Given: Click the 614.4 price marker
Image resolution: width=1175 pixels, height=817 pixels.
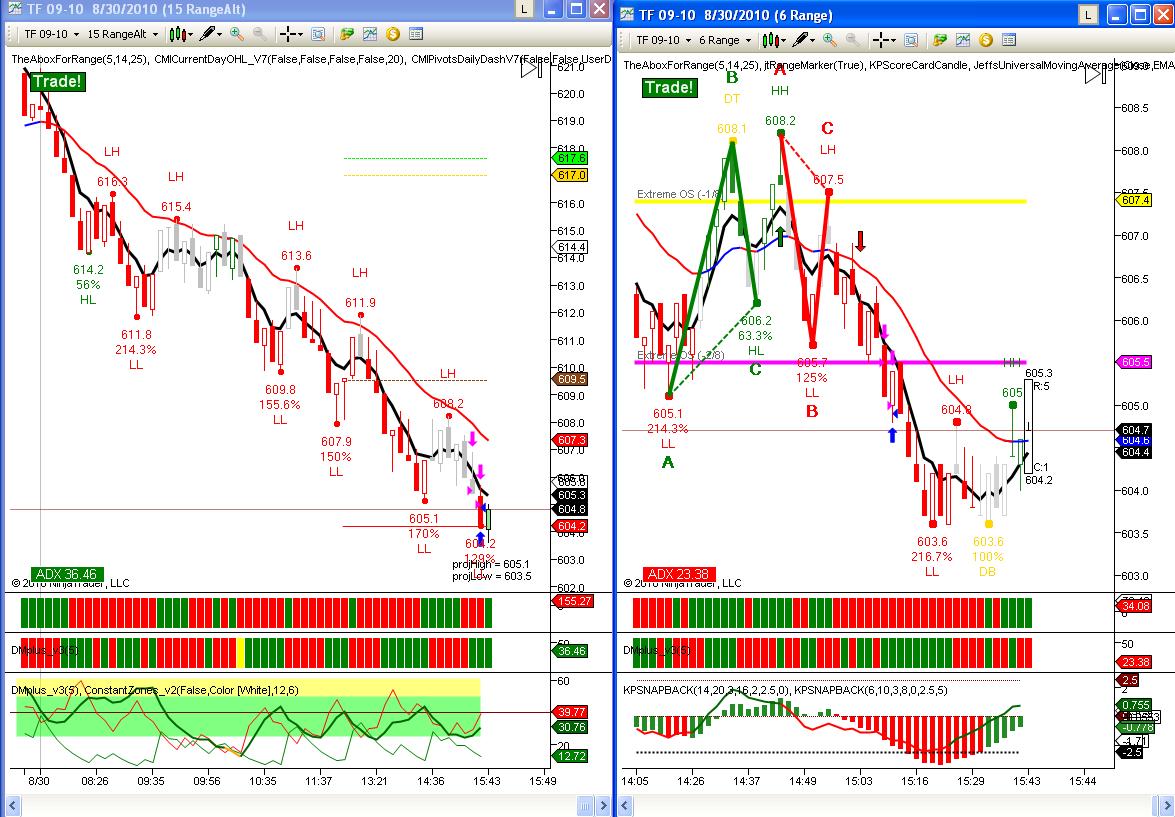Looking at the screenshot, I should tap(570, 247).
